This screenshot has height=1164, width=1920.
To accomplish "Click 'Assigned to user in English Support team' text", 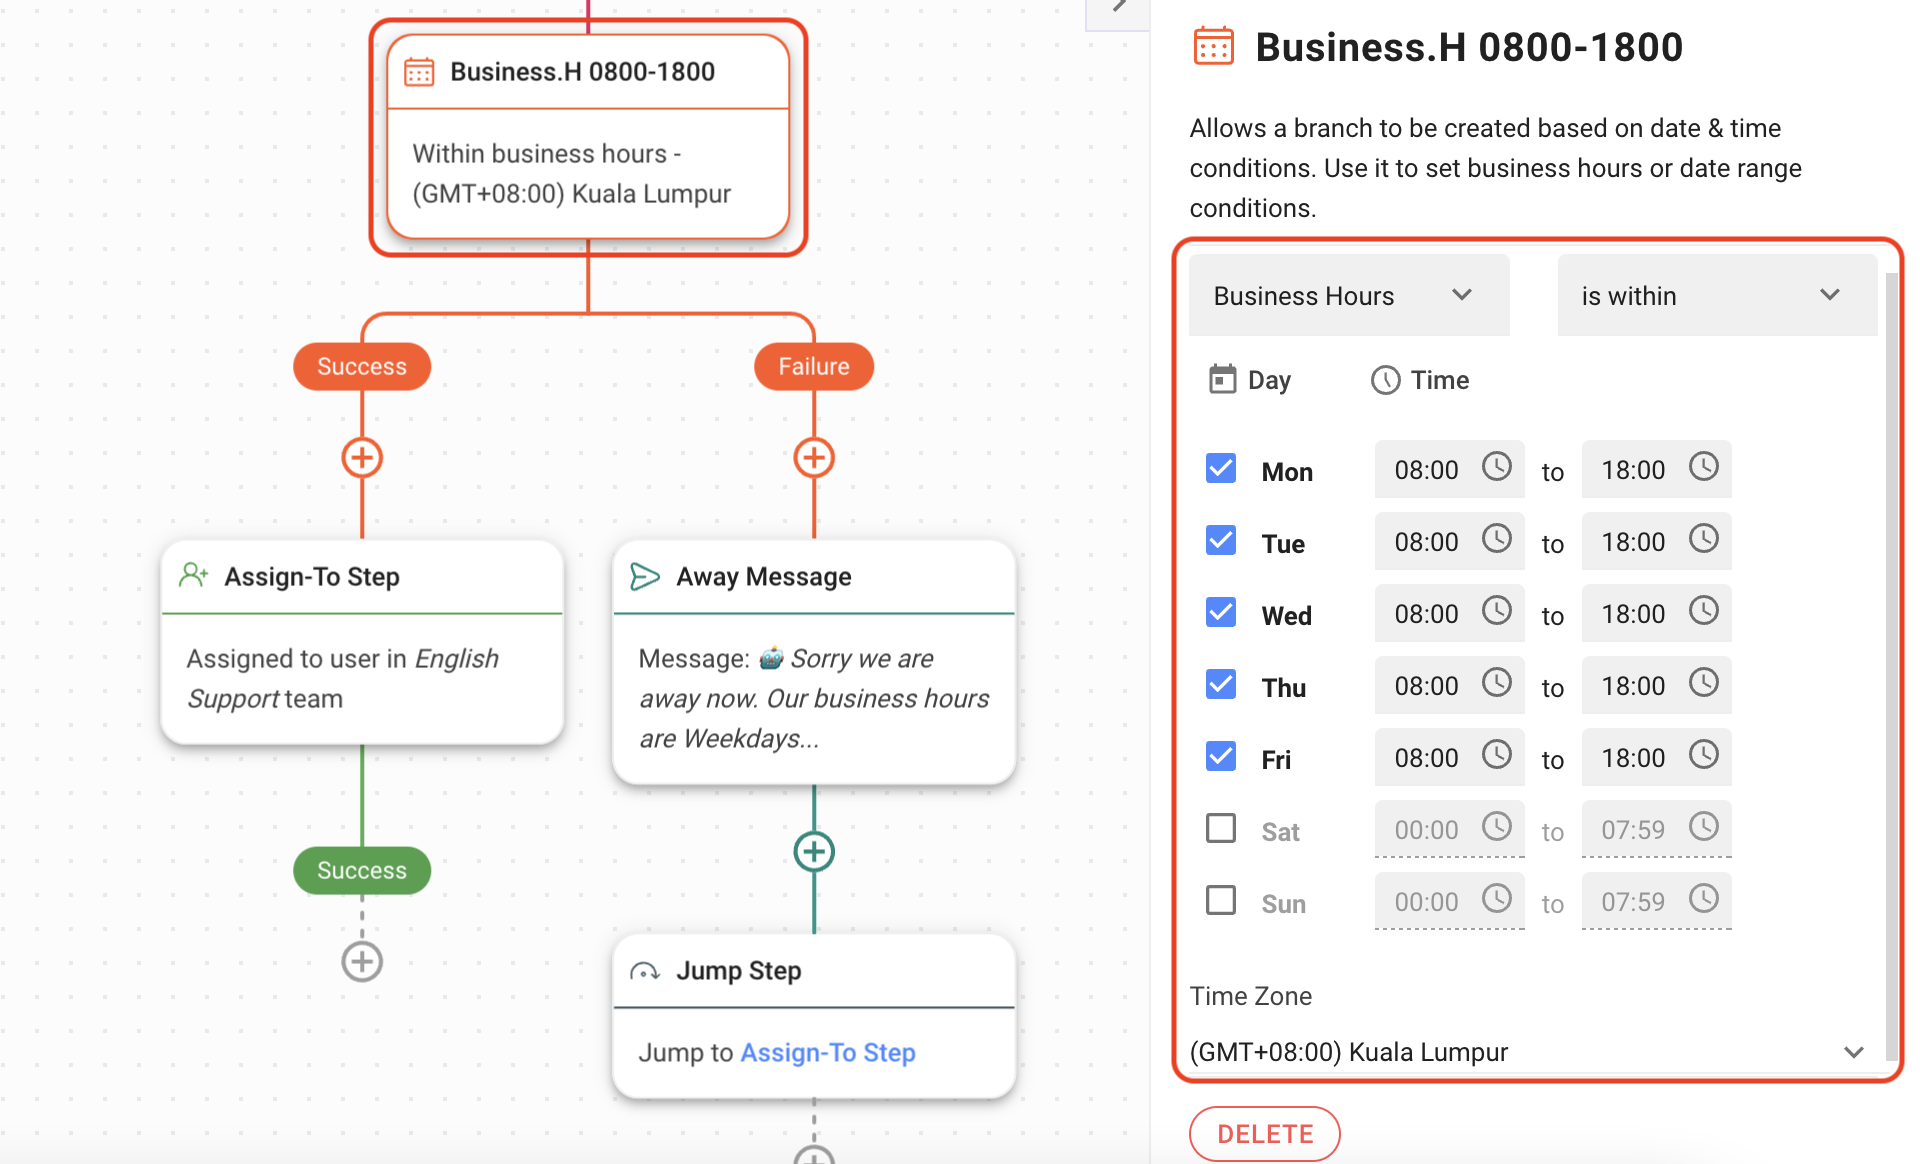I will tap(343, 679).
